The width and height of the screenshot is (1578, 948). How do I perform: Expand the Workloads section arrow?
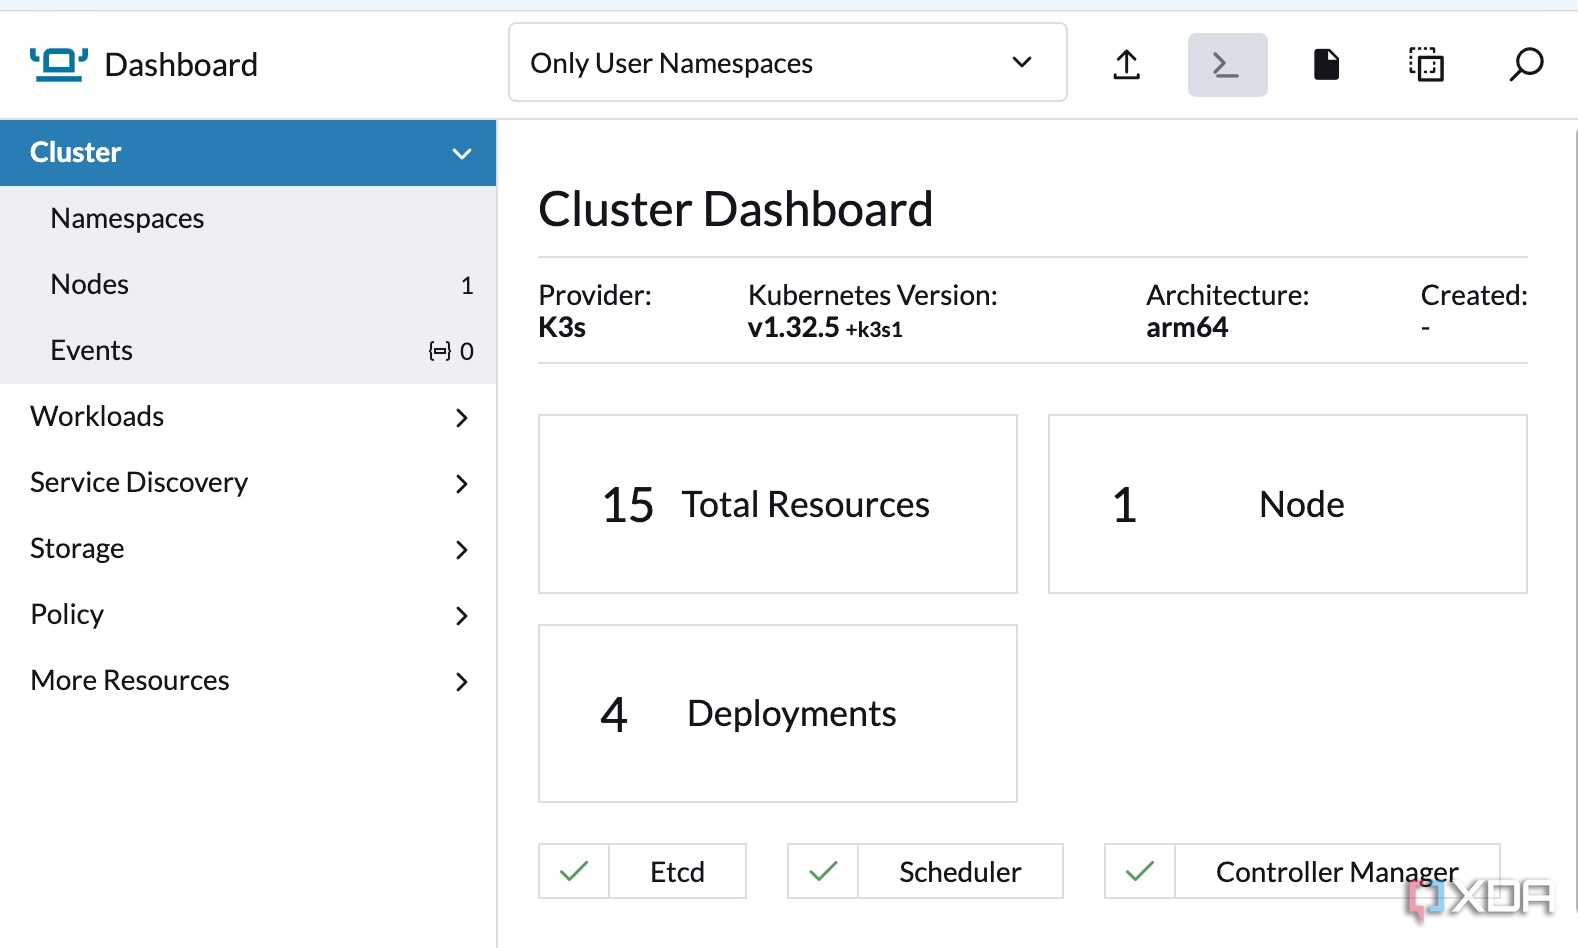(x=462, y=418)
